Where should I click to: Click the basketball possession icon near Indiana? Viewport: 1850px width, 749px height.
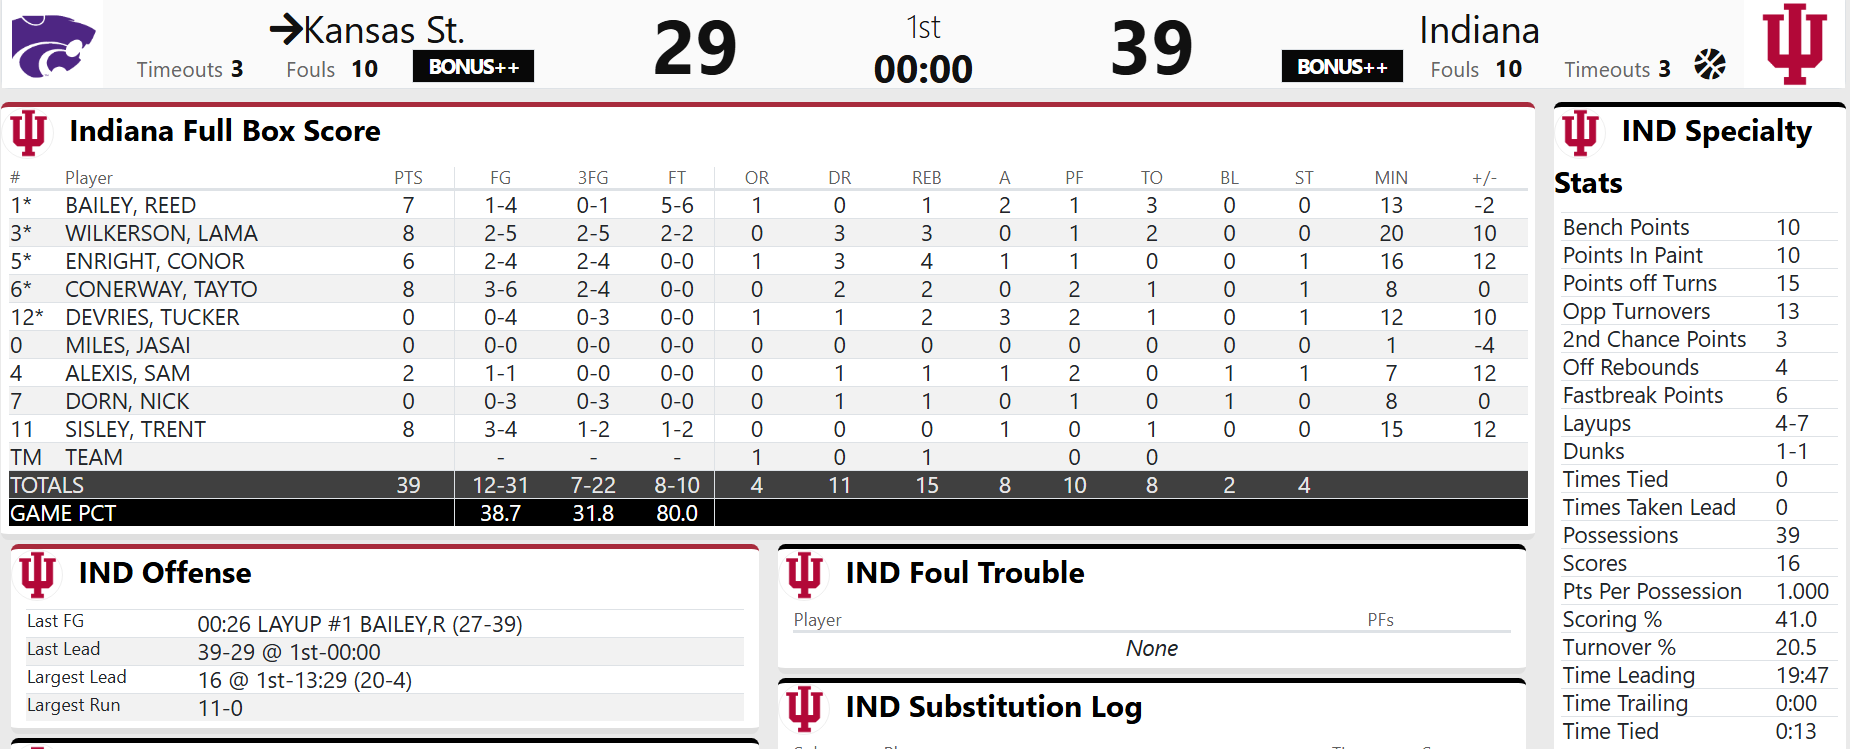[x=1710, y=64]
